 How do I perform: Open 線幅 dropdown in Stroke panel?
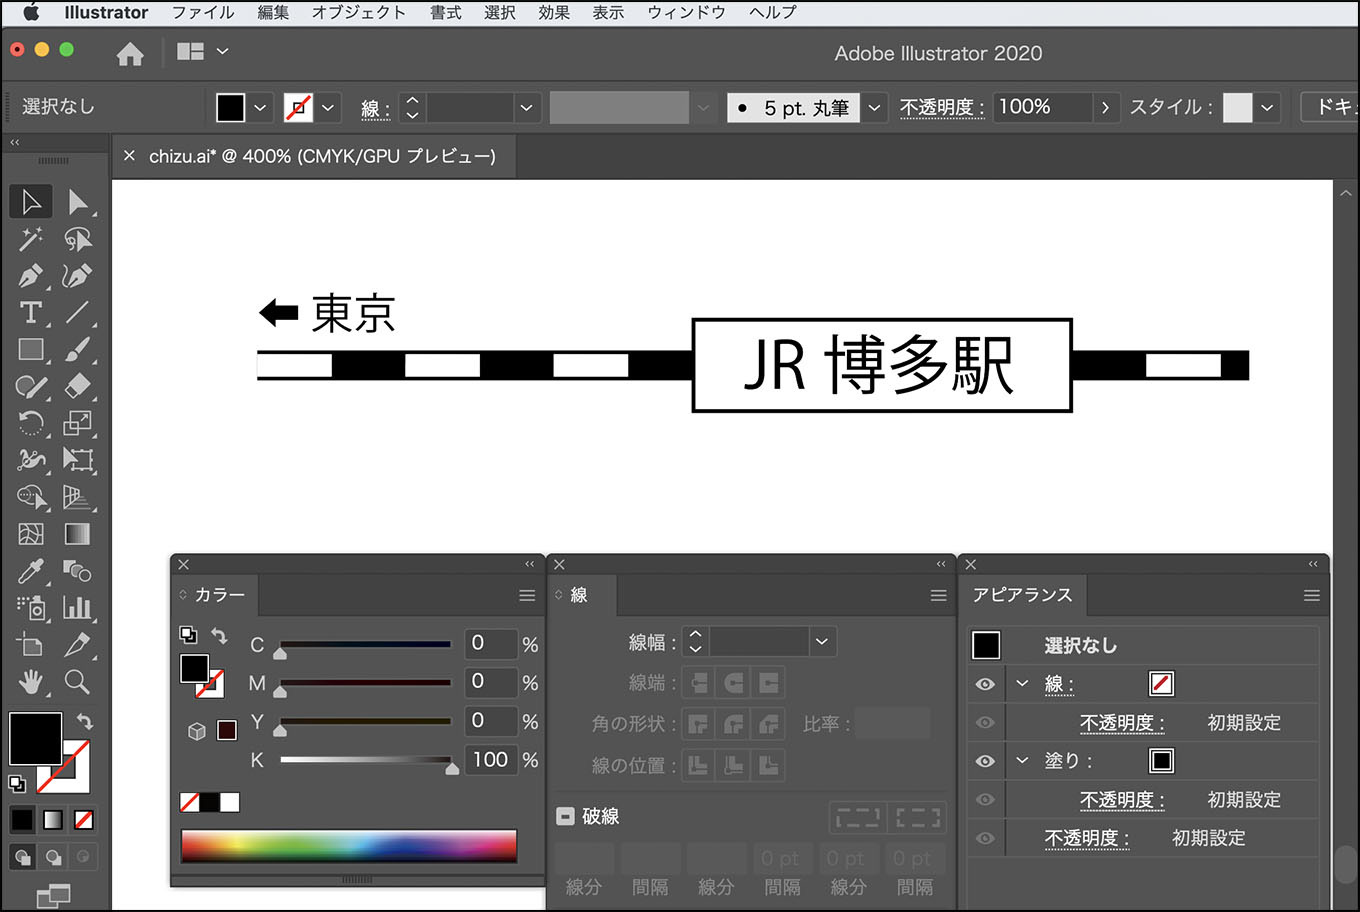[x=822, y=642]
